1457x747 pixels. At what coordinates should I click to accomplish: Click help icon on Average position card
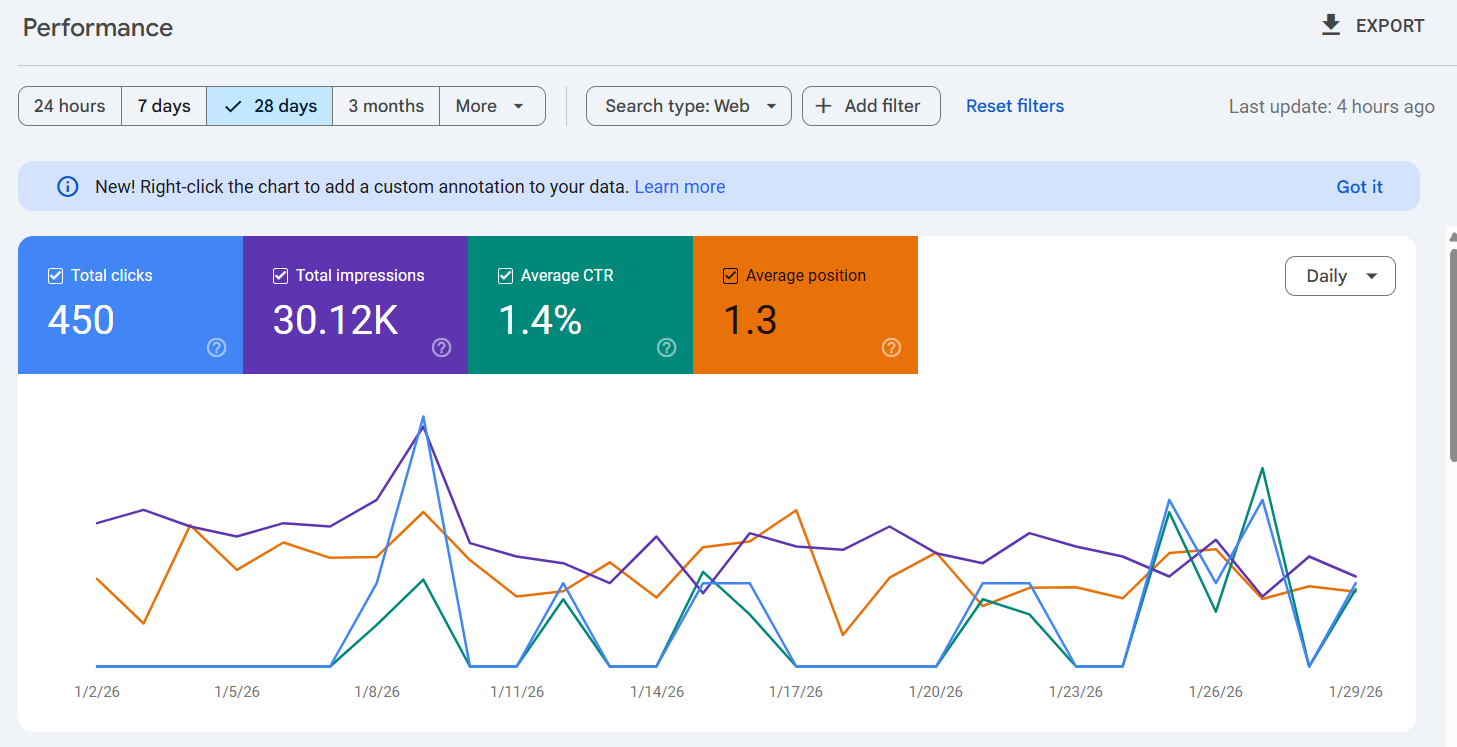(891, 348)
